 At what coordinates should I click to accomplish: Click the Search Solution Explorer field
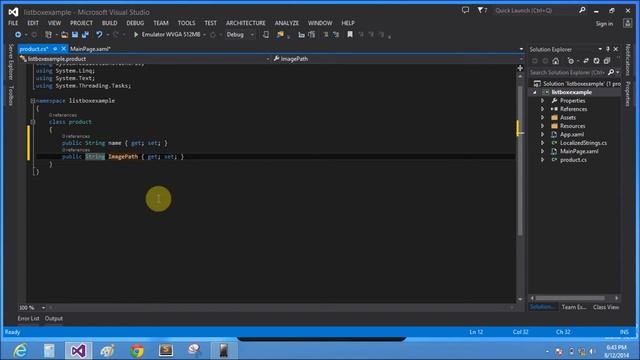coord(567,72)
